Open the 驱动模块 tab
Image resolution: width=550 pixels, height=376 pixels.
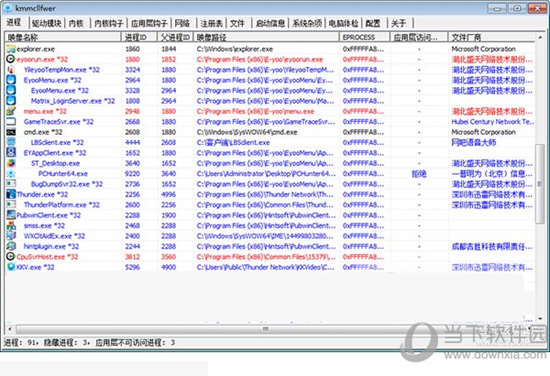(x=47, y=24)
